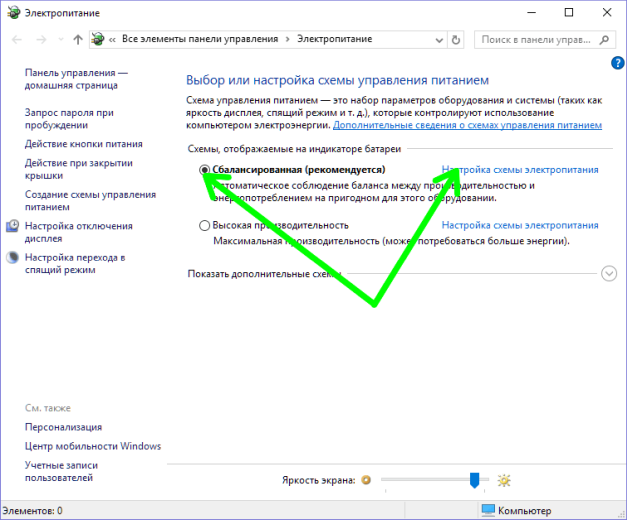The image size is (627, 520).
Task: Open Дополнительные сведения о схемах управления питанием link
Action: (x=467, y=125)
